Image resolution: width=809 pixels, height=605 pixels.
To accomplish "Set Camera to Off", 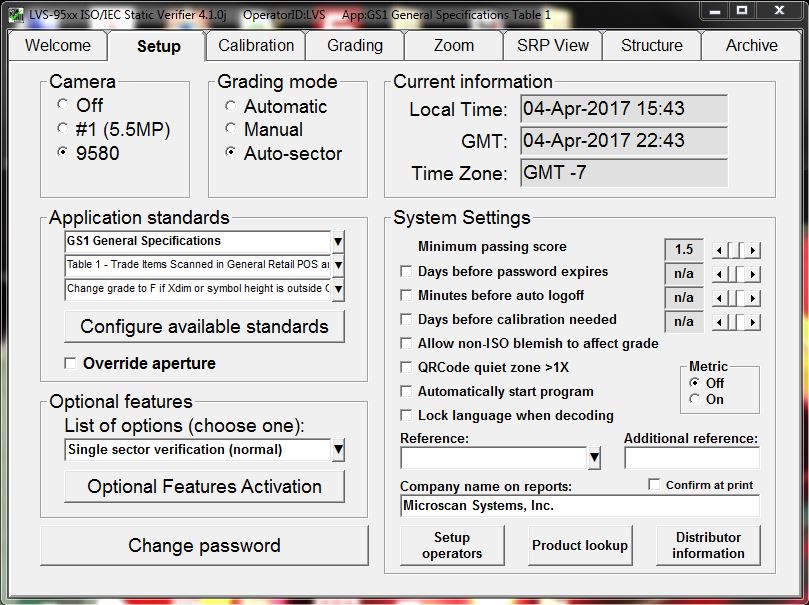I will click(x=62, y=105).
